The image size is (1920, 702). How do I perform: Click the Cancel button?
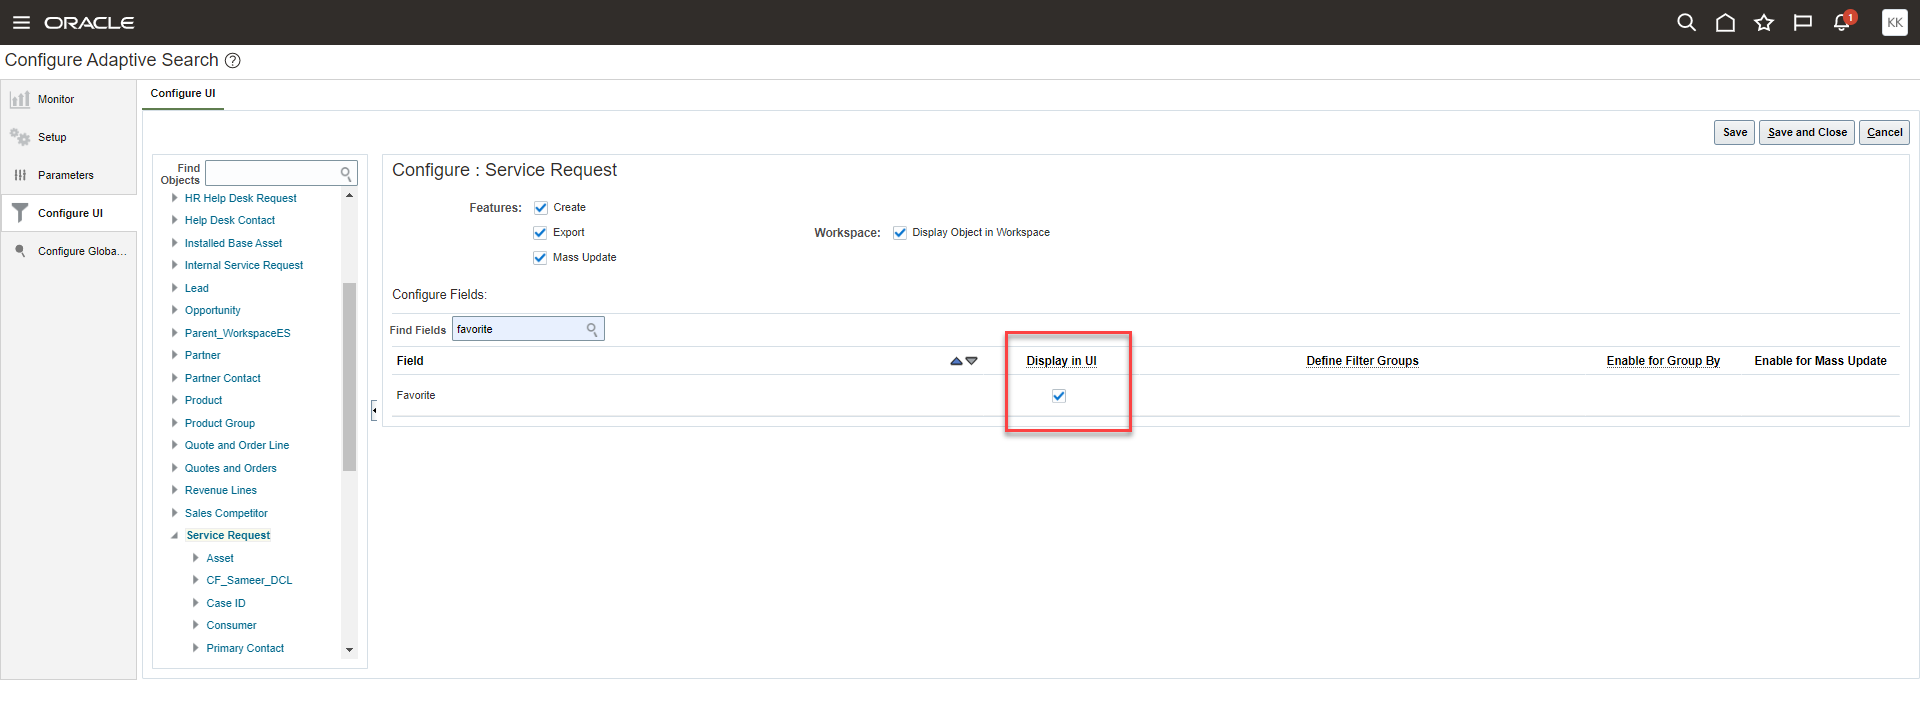point(1884,132)
